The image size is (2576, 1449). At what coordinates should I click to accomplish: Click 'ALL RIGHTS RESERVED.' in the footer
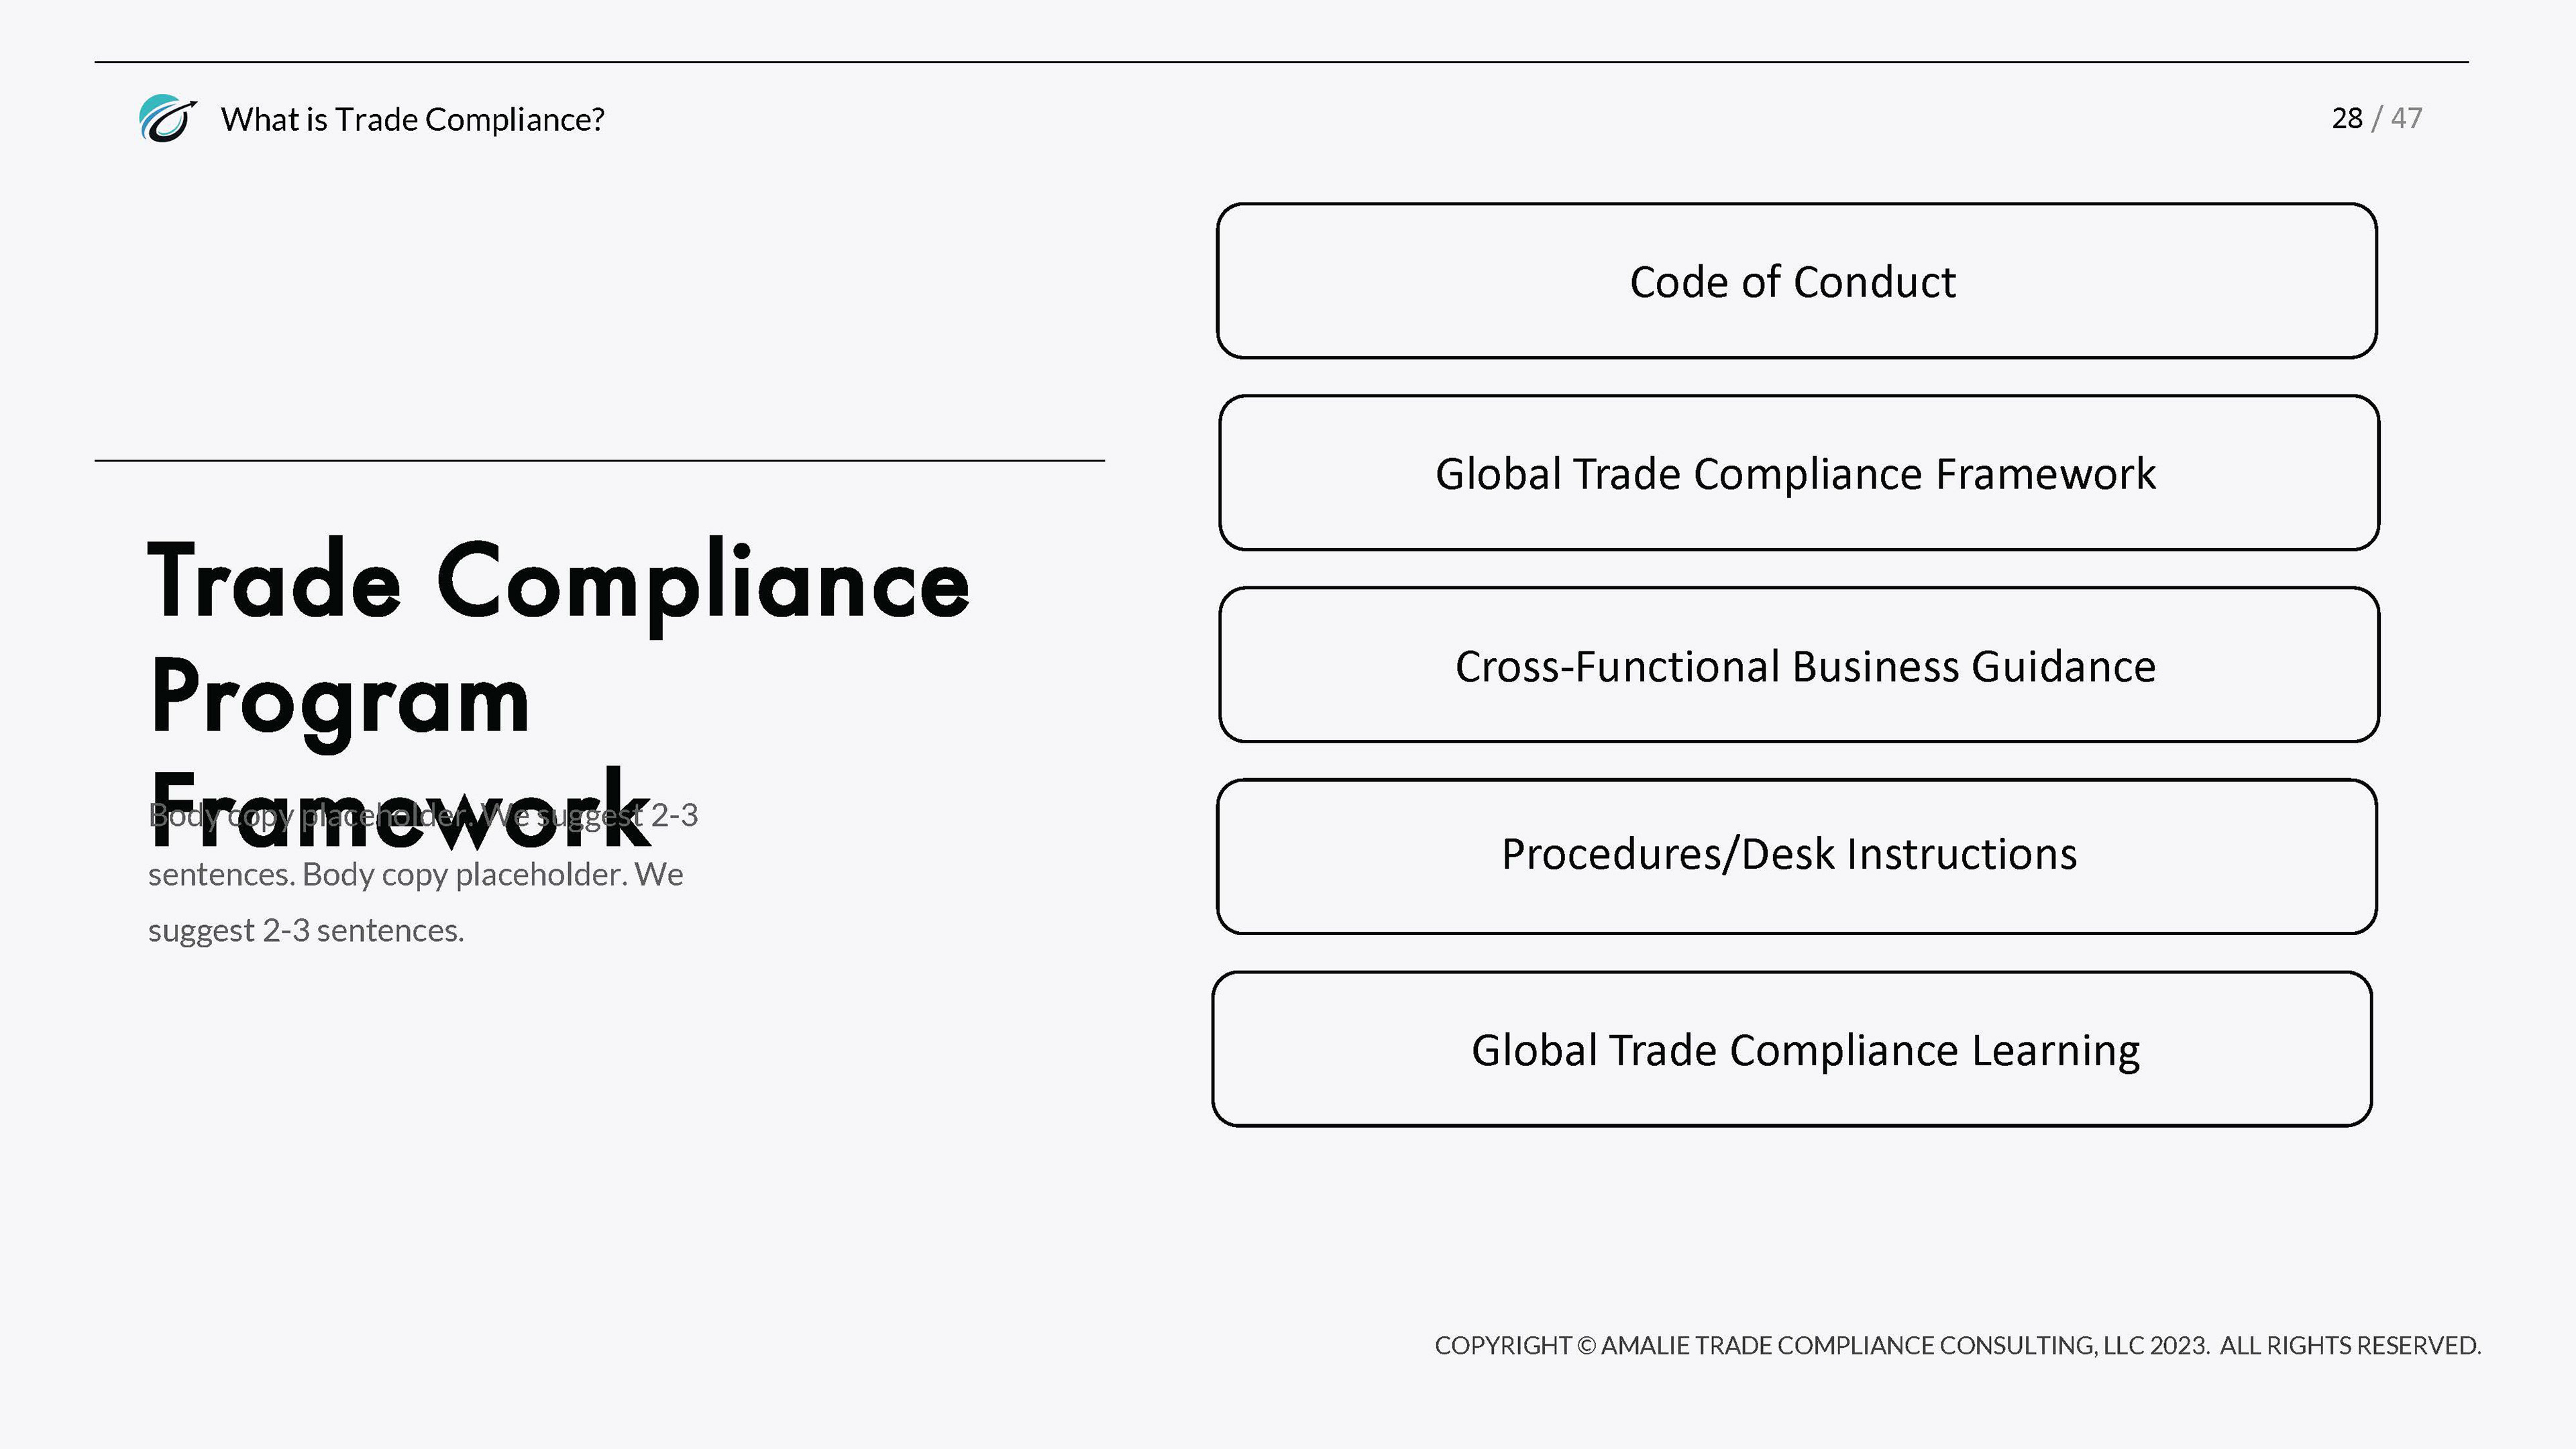[x=2350, y=1346]
